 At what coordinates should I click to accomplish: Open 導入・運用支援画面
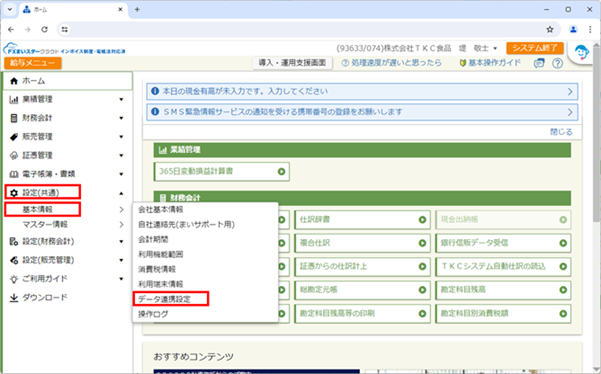click(292, 63)
